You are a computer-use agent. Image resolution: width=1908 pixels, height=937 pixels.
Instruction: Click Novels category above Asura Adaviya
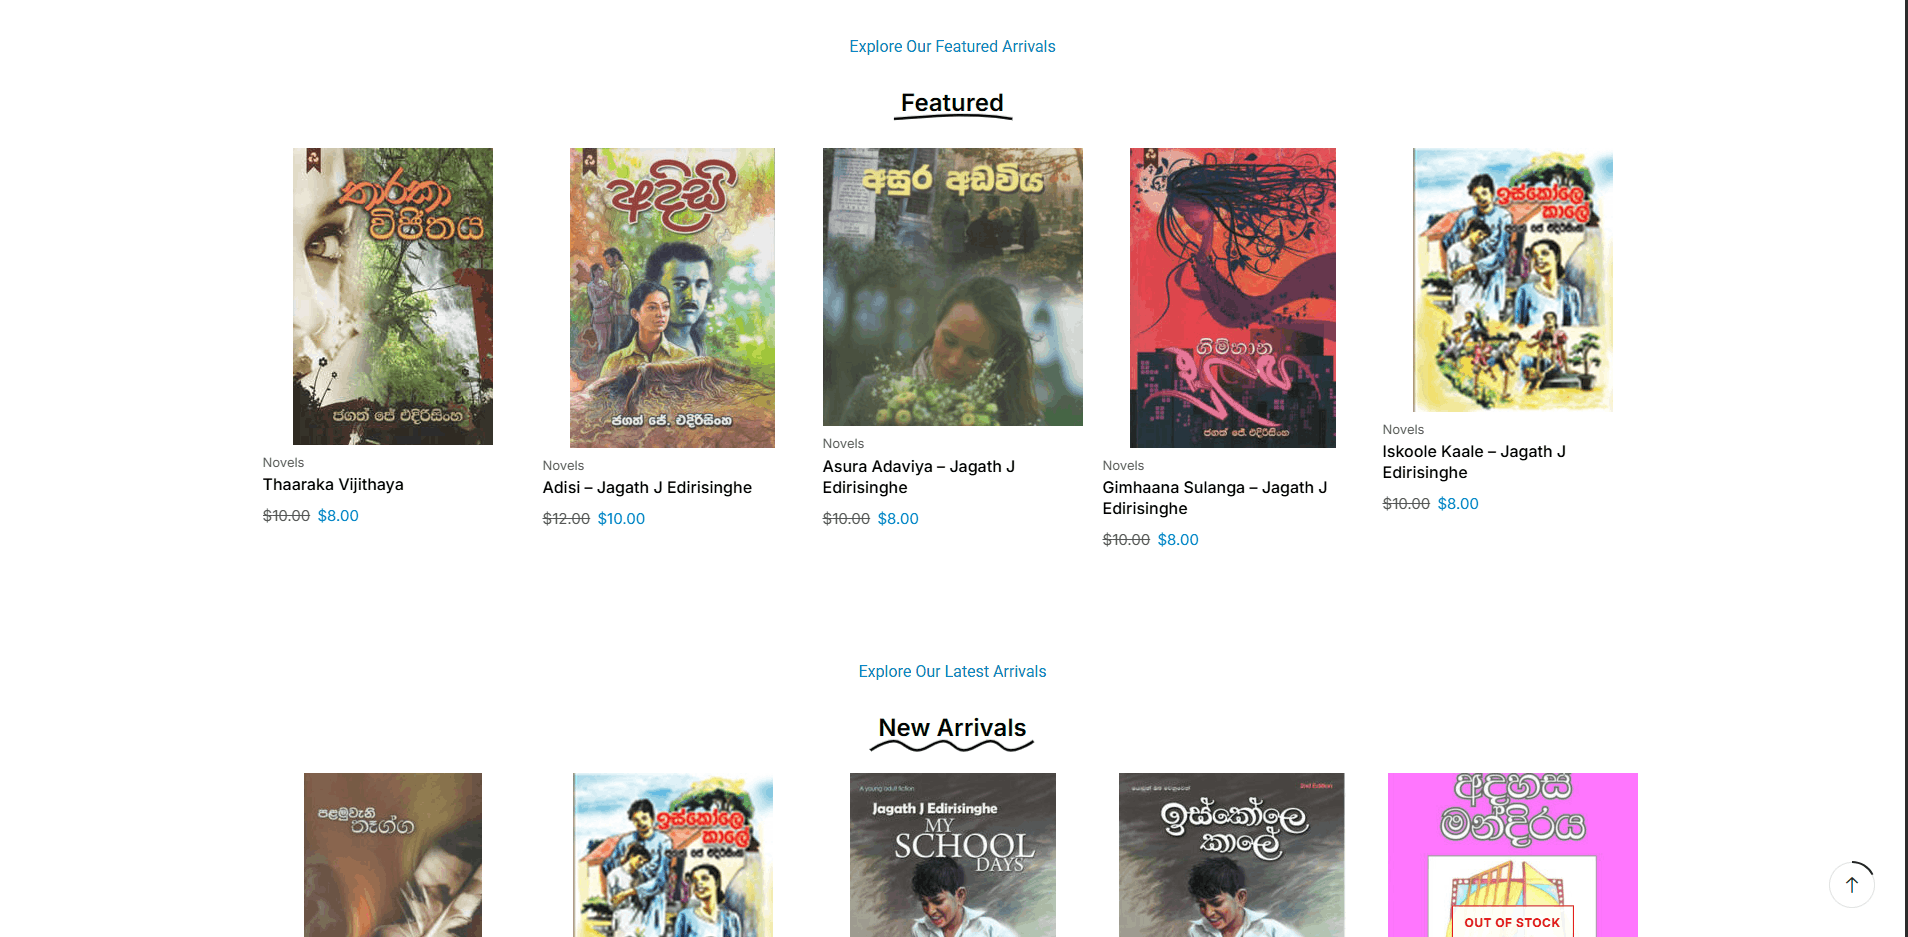pos(843,444)
